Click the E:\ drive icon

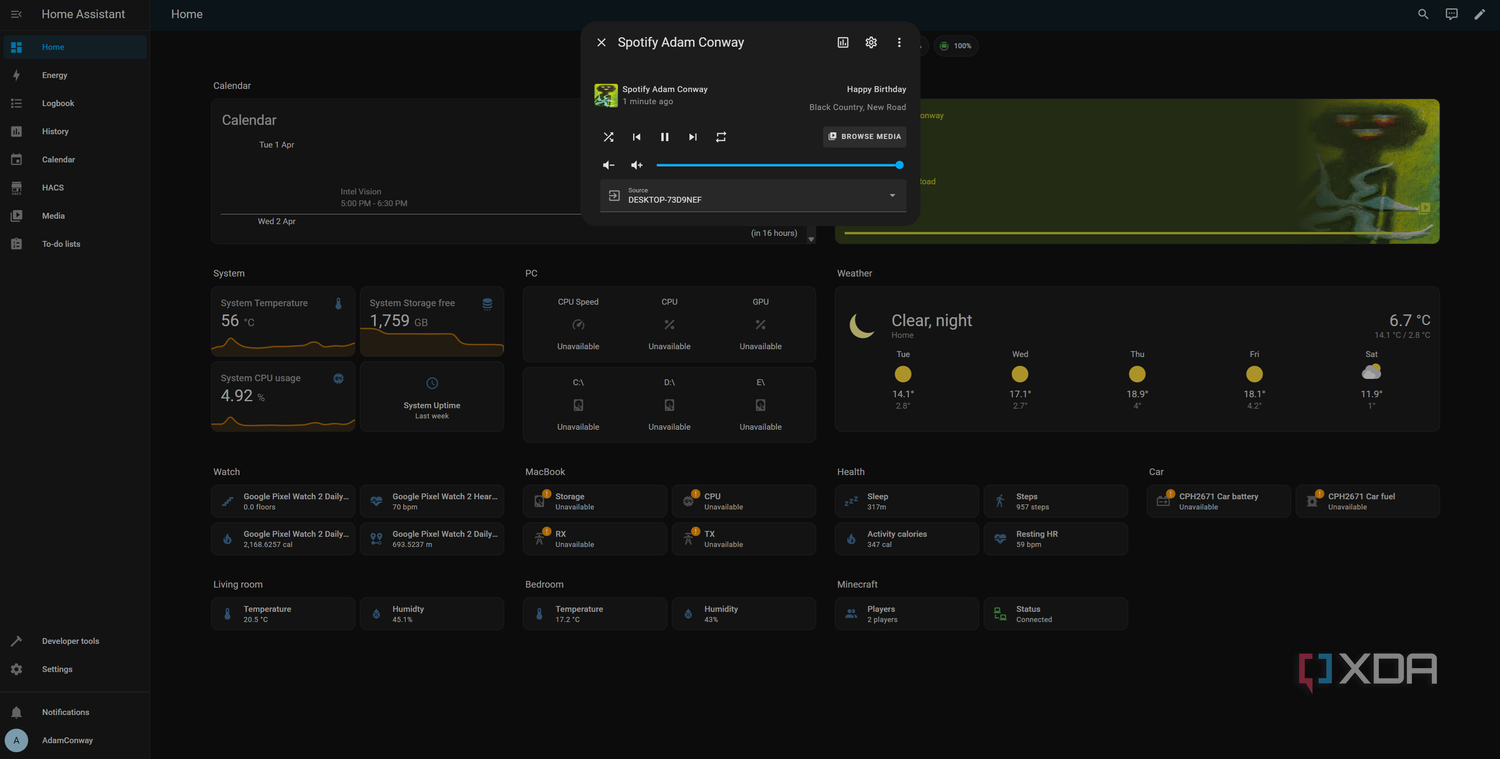click(760, 405)
